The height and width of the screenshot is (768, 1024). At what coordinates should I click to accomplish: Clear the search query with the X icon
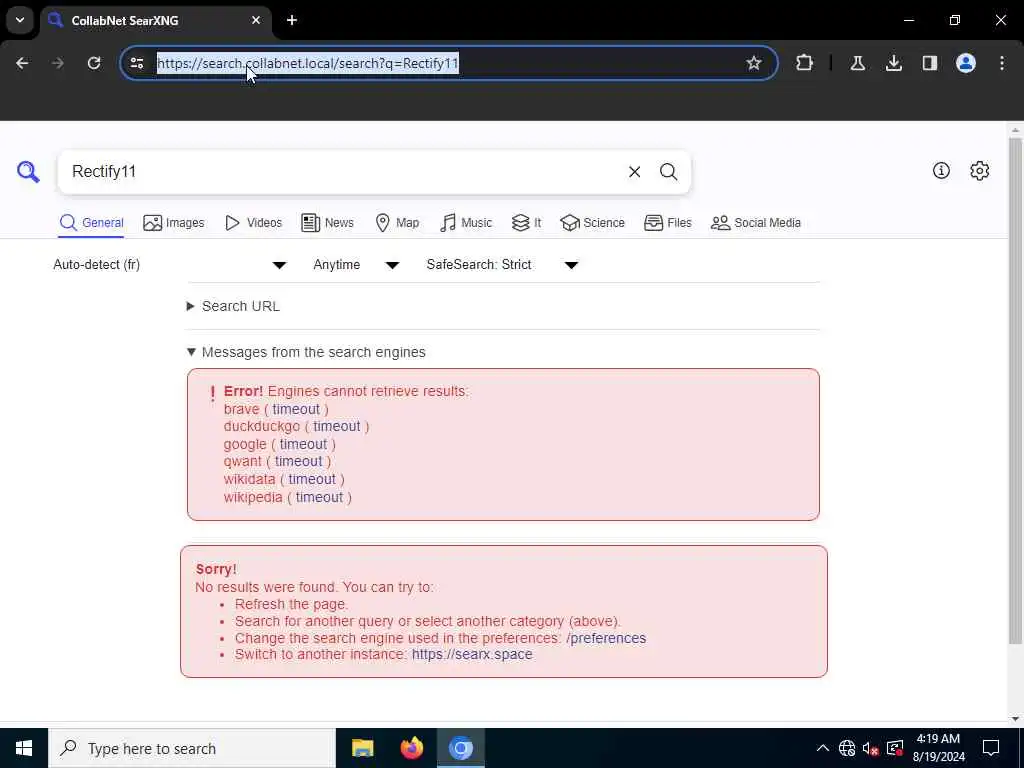(634, 172)
